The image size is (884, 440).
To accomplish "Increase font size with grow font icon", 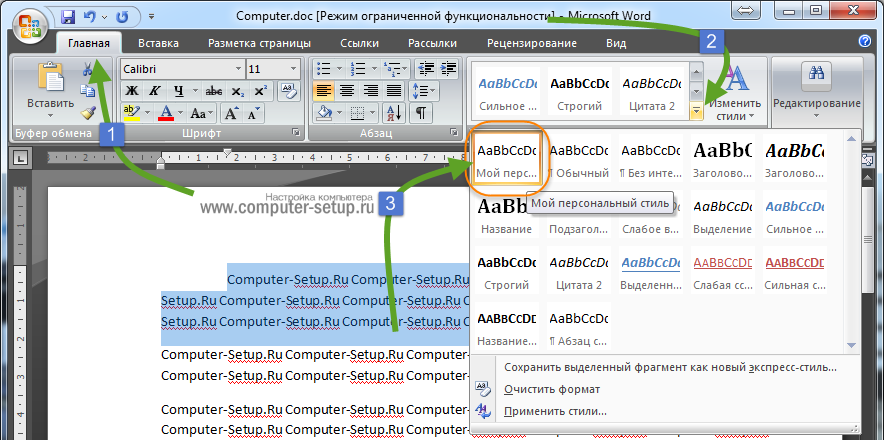I will pos(231,113).
